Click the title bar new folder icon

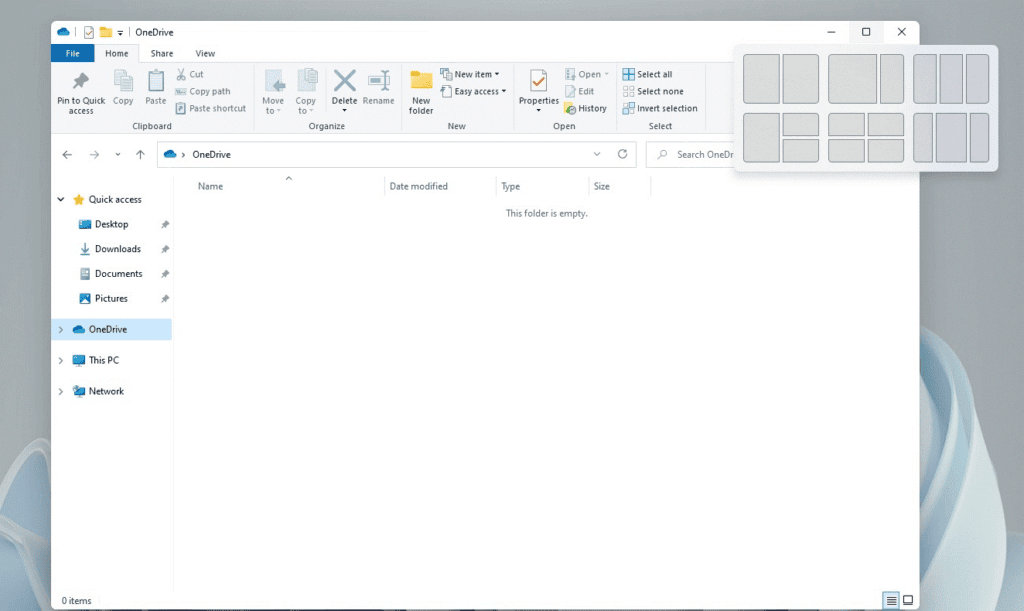(105, 32)
